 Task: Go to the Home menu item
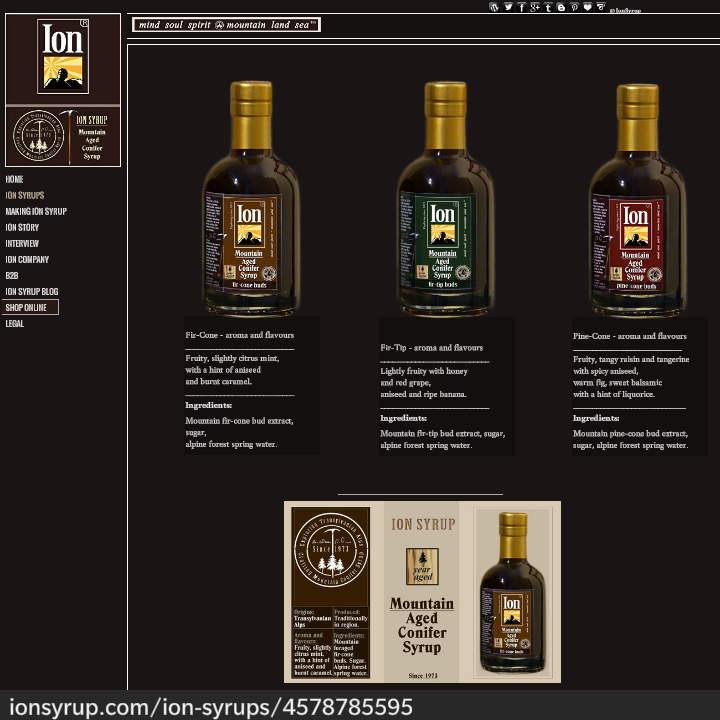[x=14, y=179]
